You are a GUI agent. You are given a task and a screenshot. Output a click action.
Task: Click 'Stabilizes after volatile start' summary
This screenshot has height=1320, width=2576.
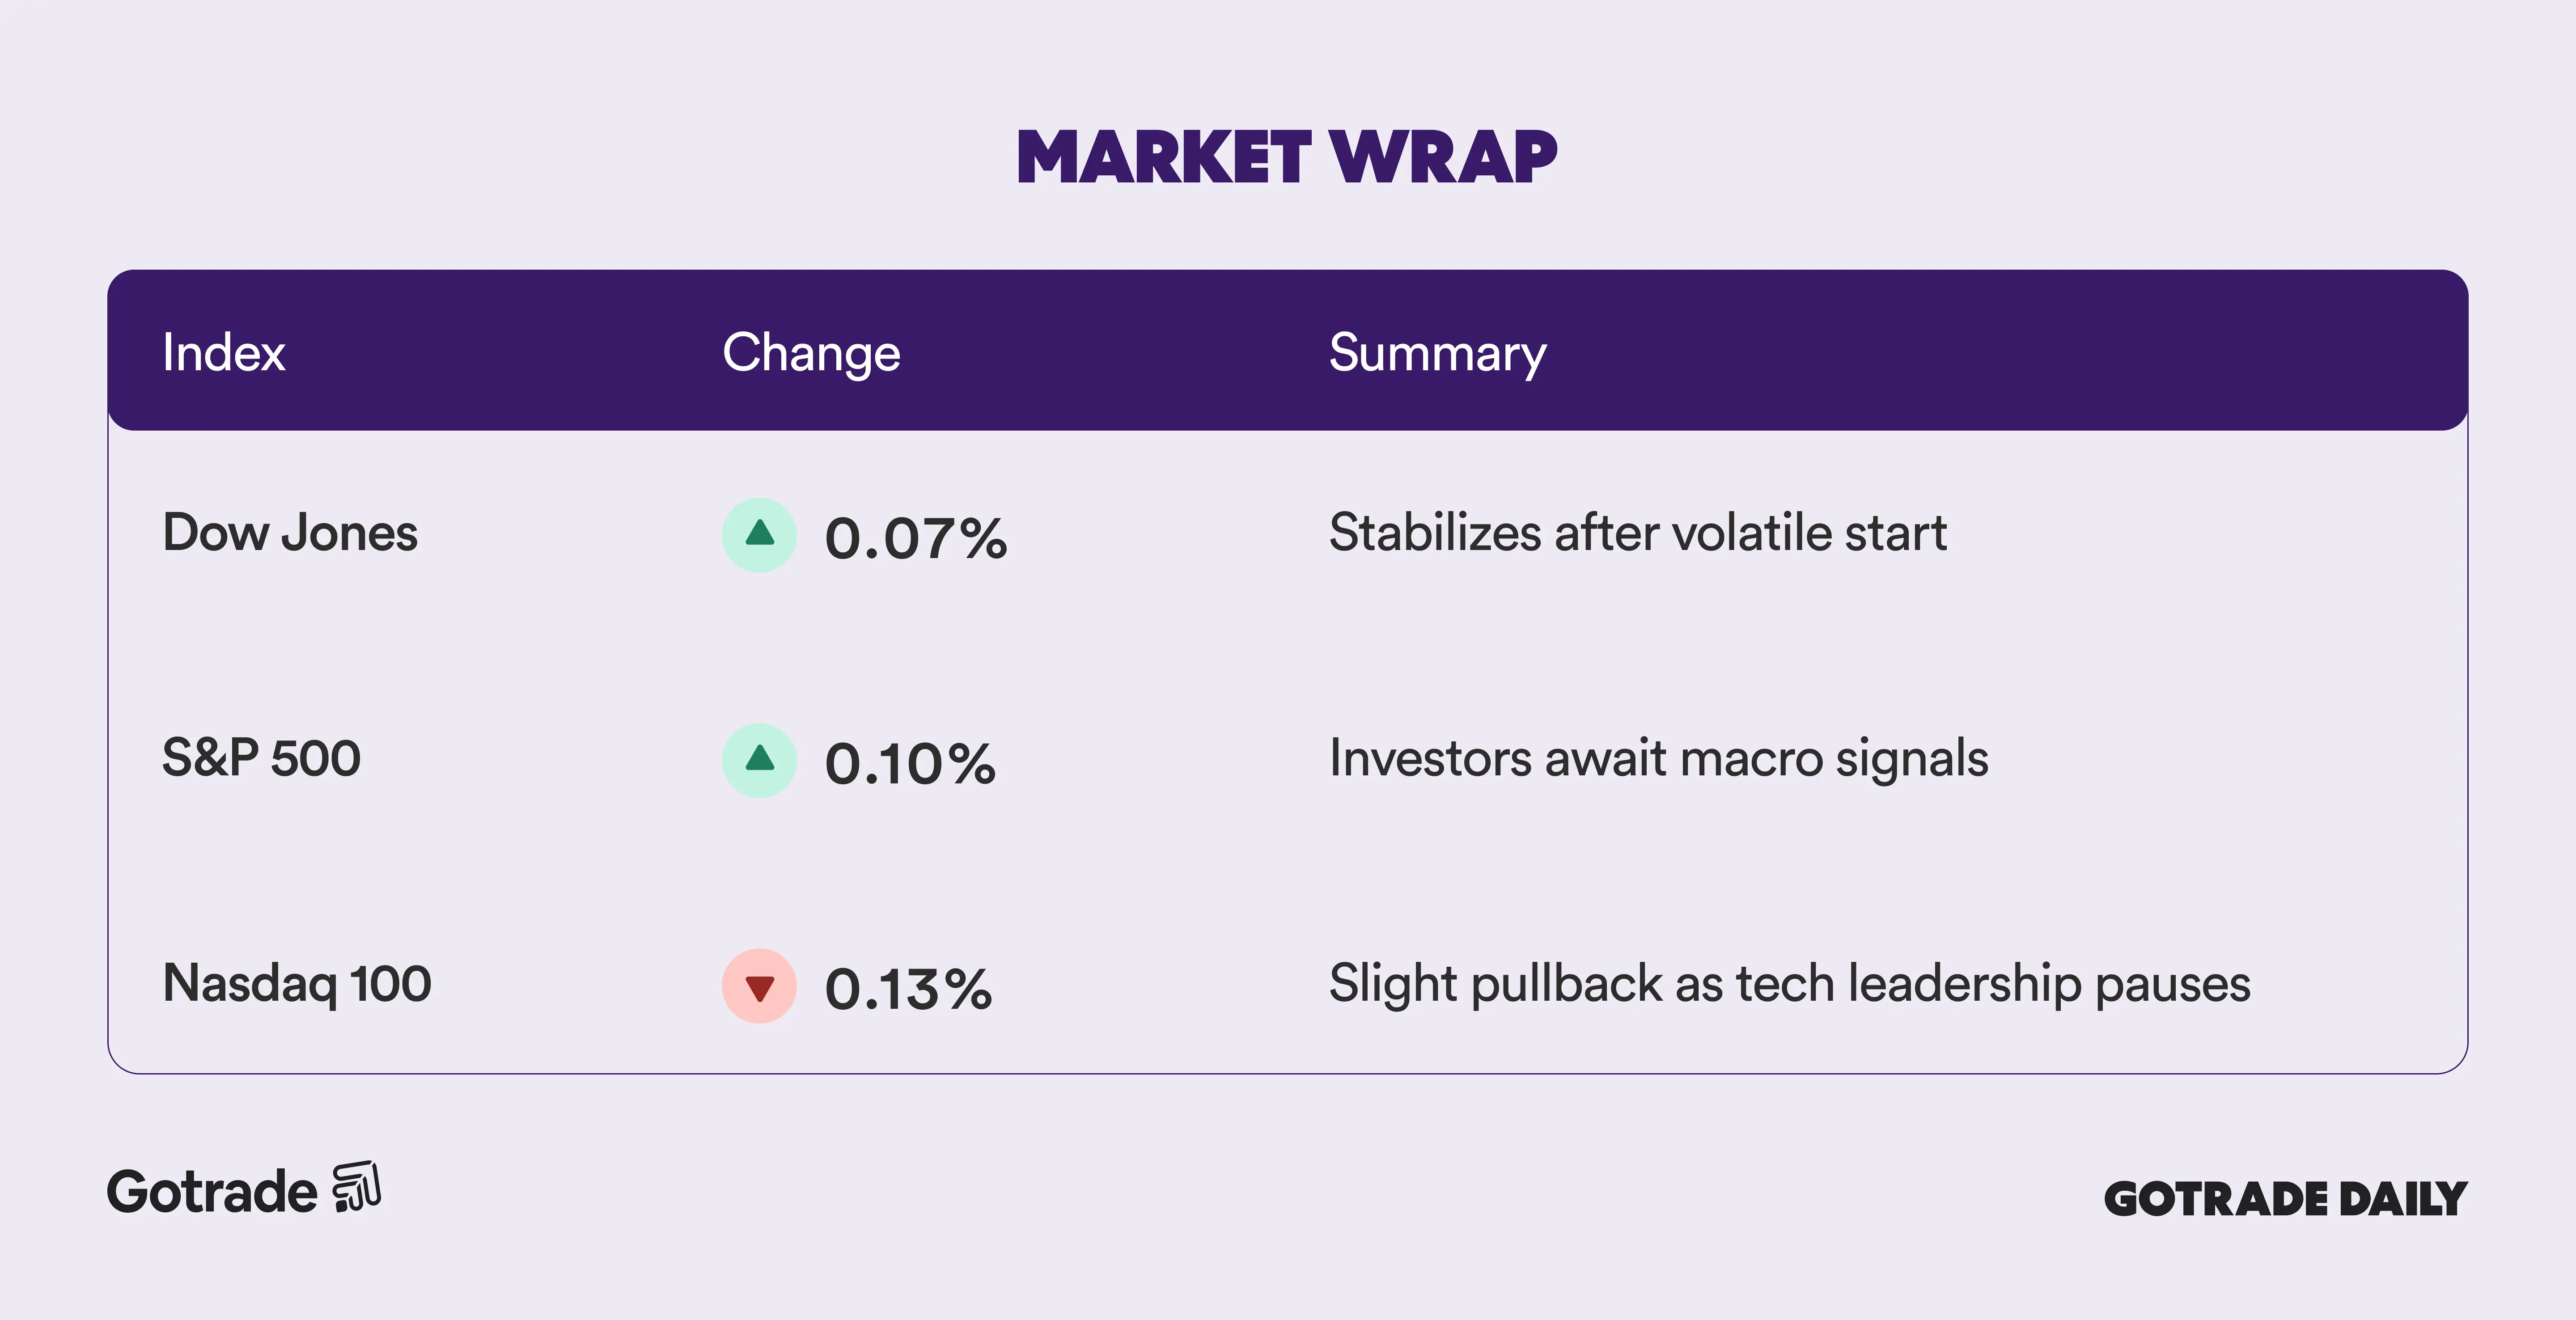coord(1637,532)
